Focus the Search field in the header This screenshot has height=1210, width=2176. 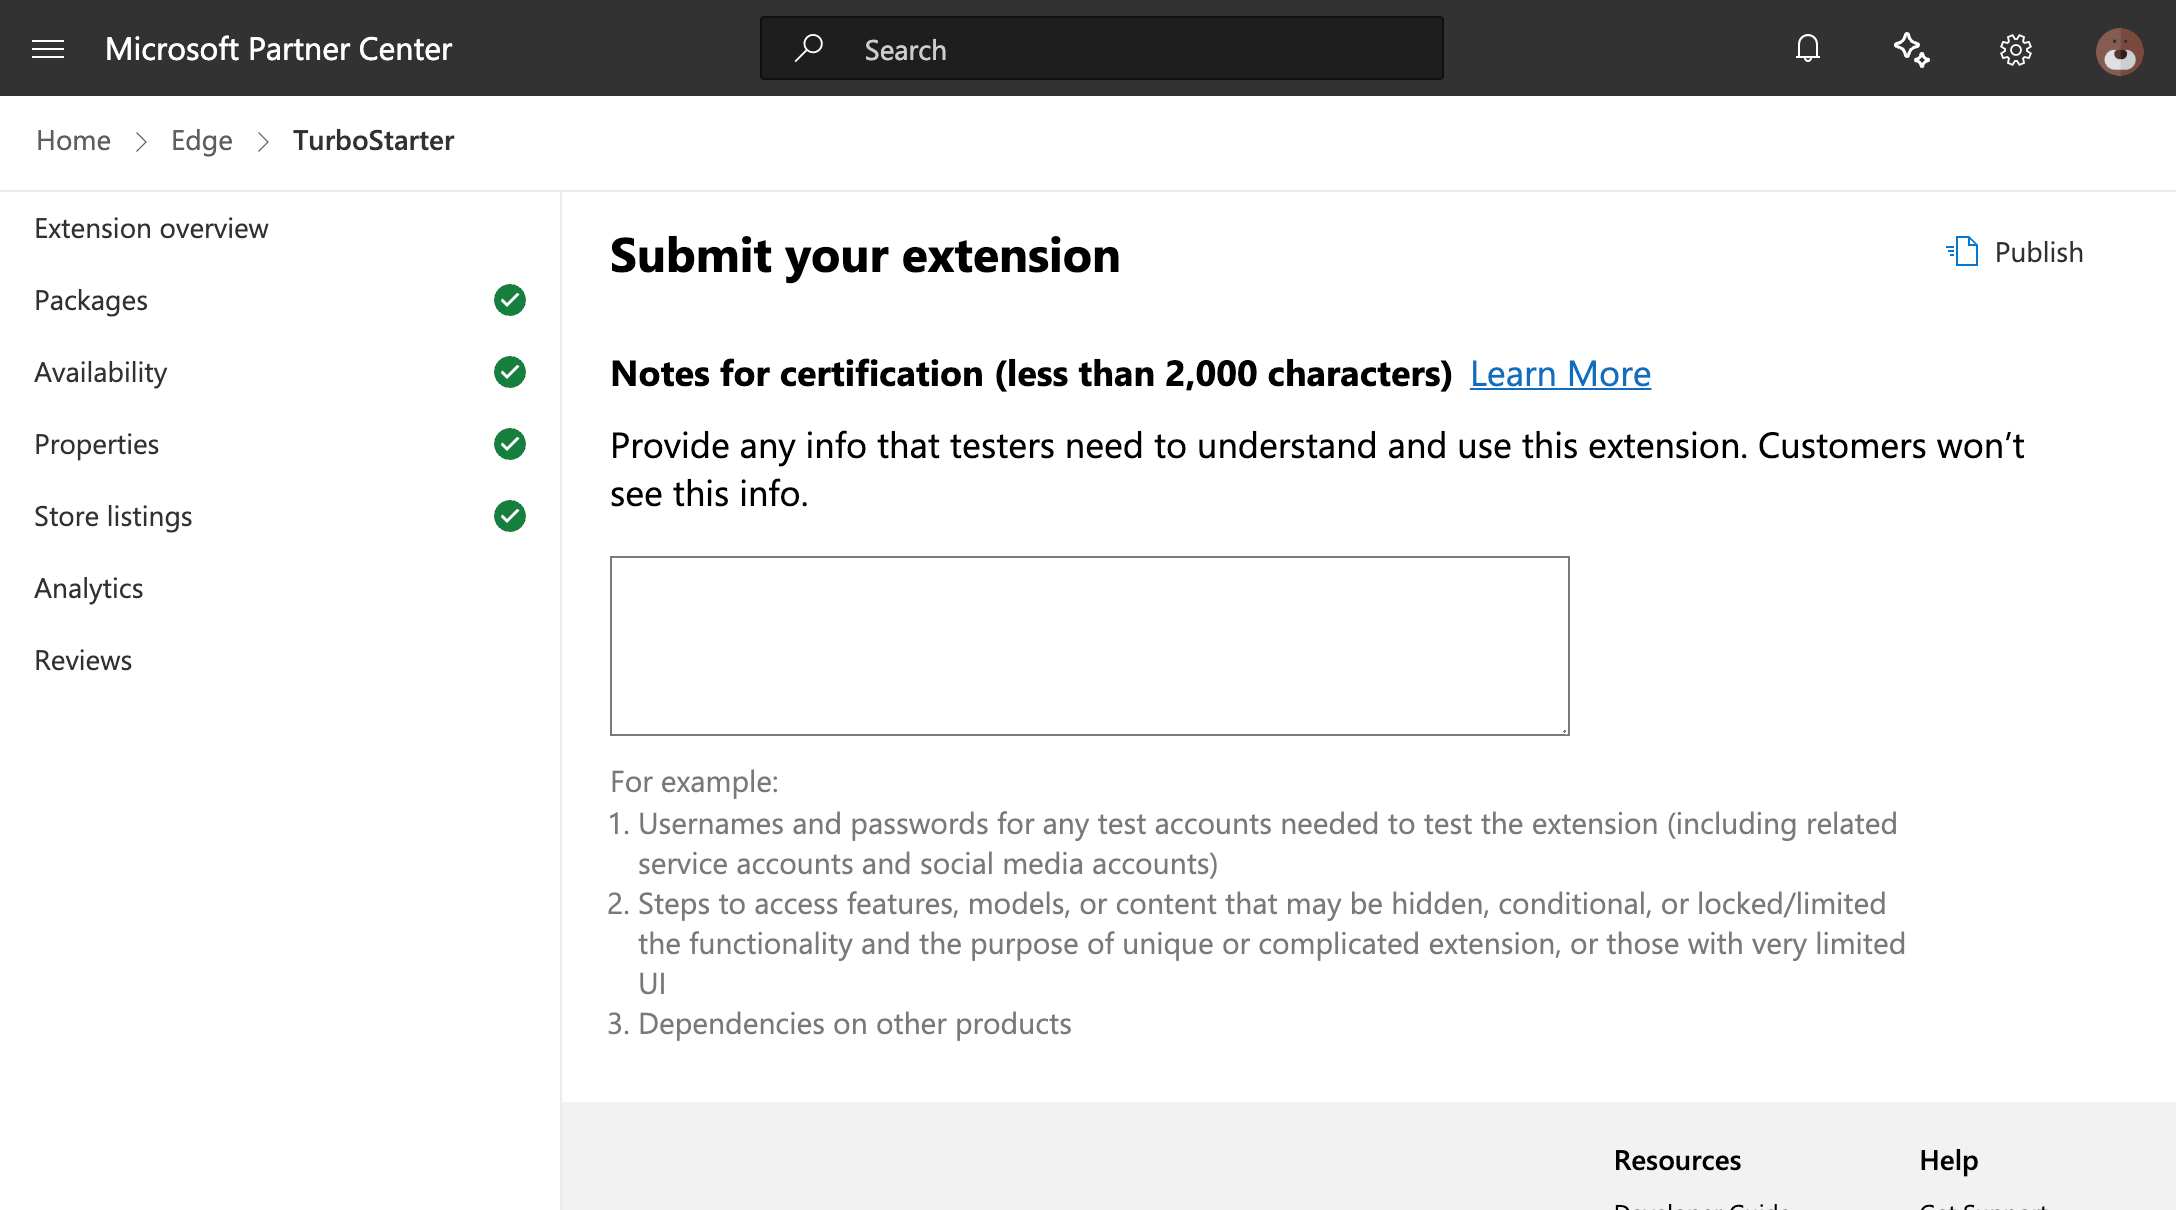[1140, 49]
